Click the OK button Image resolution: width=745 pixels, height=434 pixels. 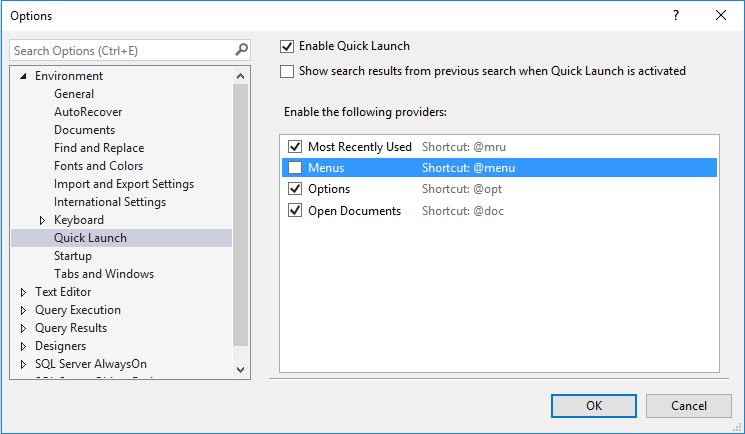(x=594, y=406)
